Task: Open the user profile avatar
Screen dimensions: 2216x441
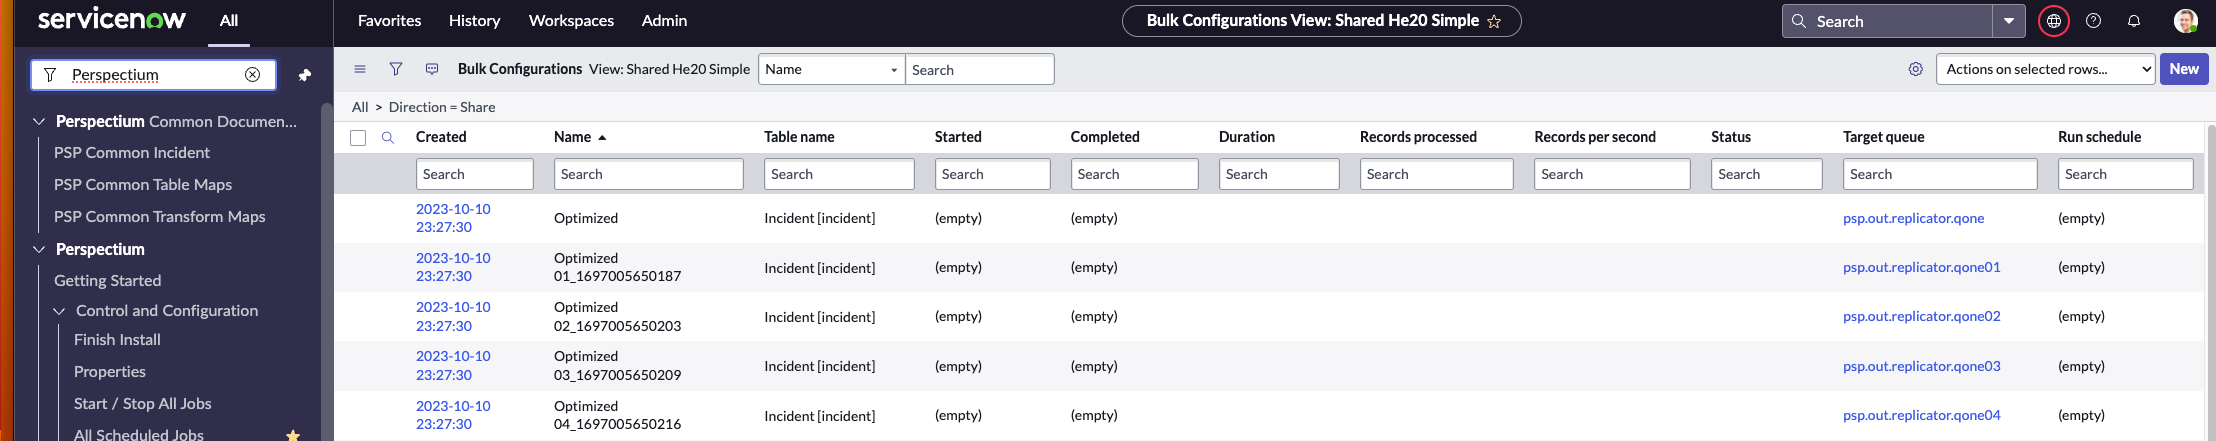Action: (x=2186, y=21)
